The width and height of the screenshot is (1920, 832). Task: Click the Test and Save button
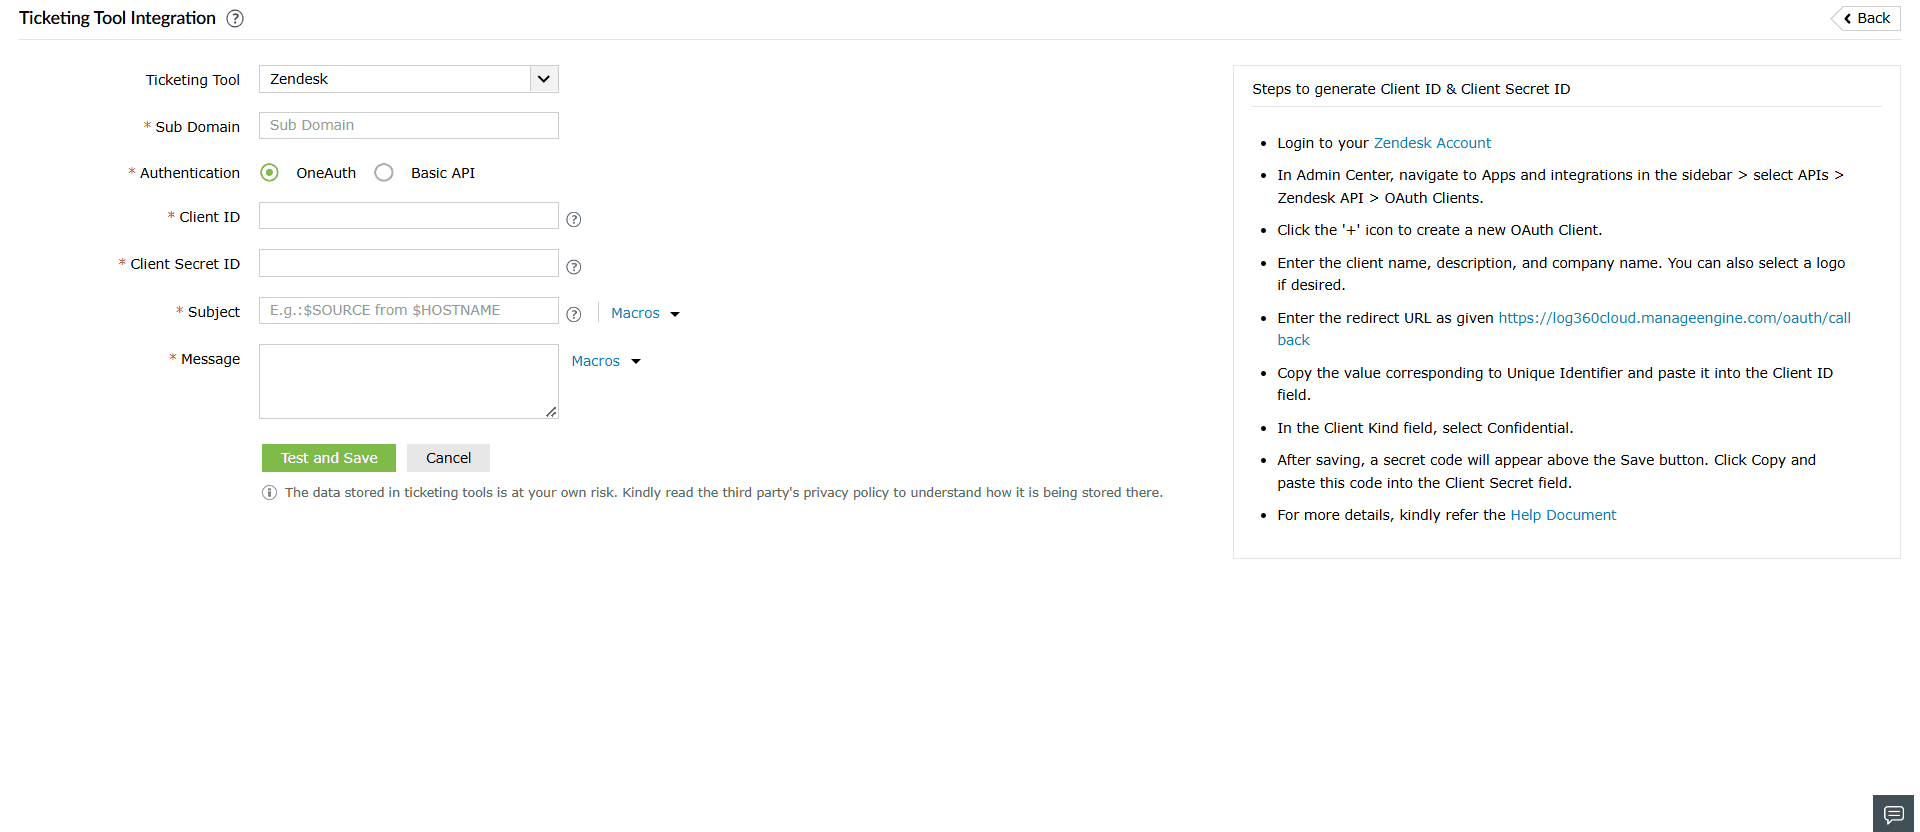tap(329, 458)
